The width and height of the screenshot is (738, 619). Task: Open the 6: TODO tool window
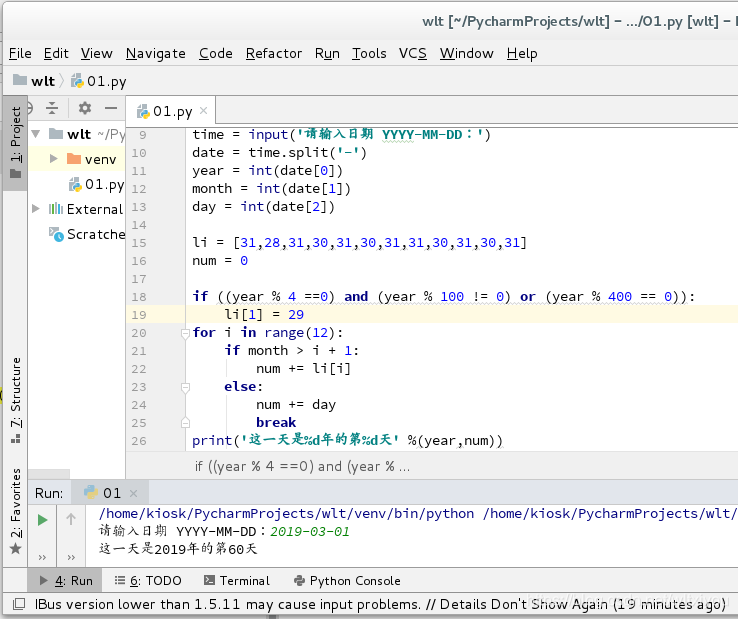pos(148,580)
